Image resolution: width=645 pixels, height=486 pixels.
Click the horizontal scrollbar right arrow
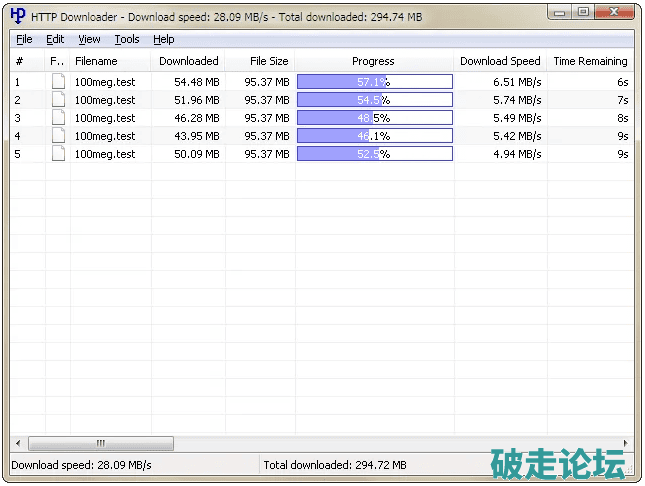[626, 443]
